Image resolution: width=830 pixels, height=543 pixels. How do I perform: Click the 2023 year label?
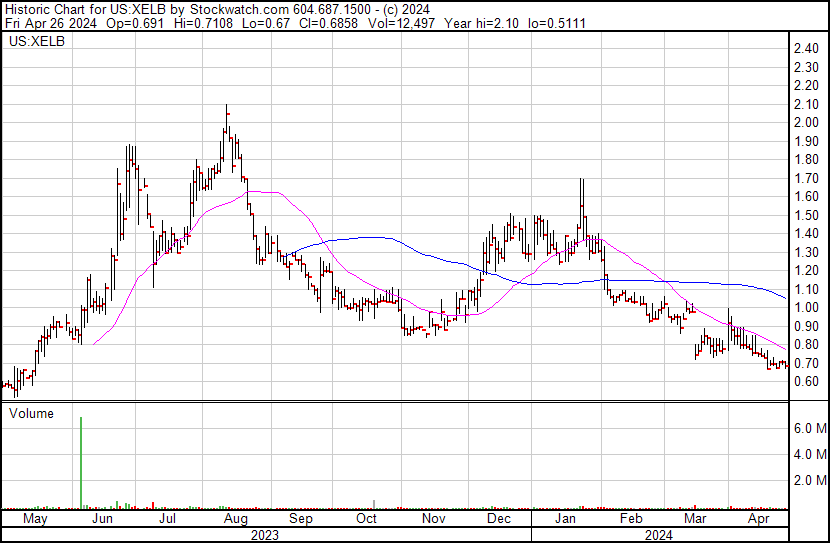click(264, 534)
